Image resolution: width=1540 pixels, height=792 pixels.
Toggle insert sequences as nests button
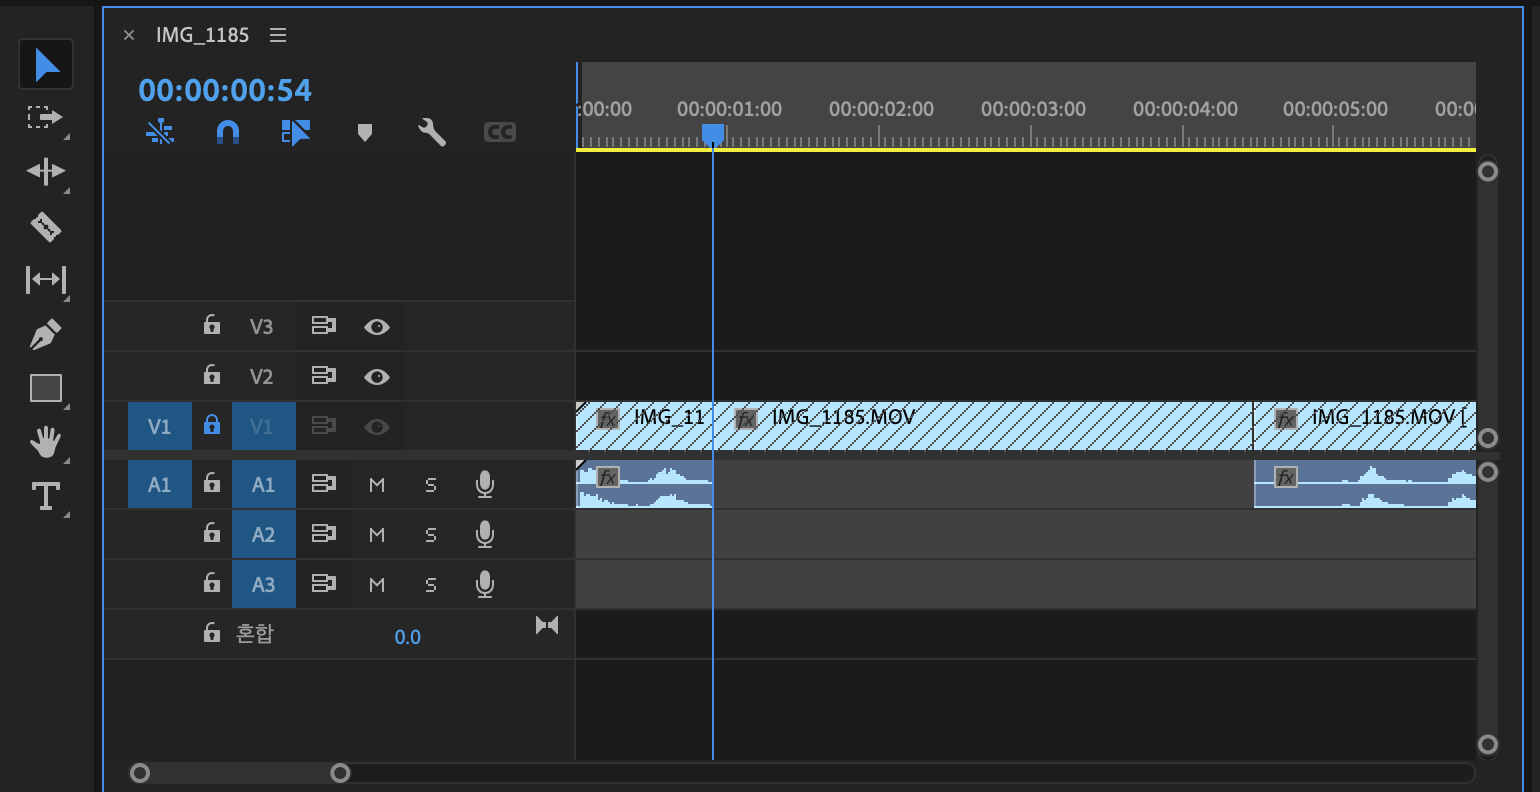[x=160, y=132]
